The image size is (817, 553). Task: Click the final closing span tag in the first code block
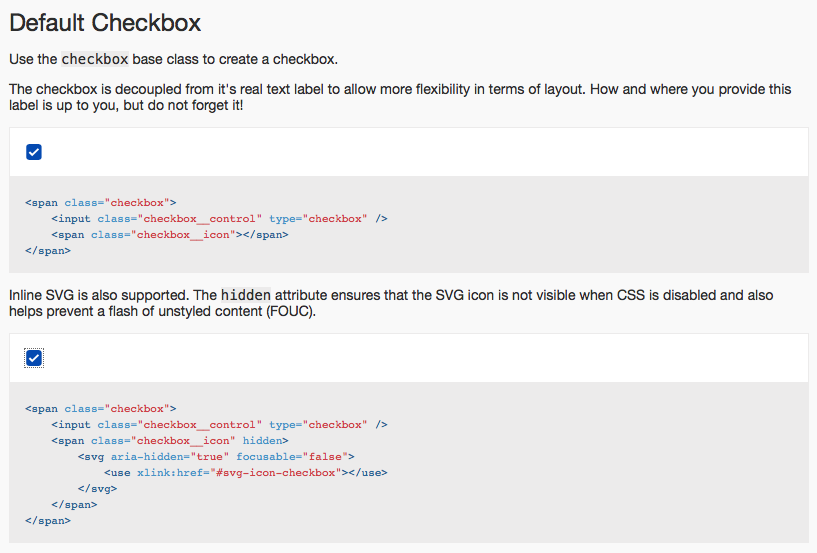tap(48, 251)
